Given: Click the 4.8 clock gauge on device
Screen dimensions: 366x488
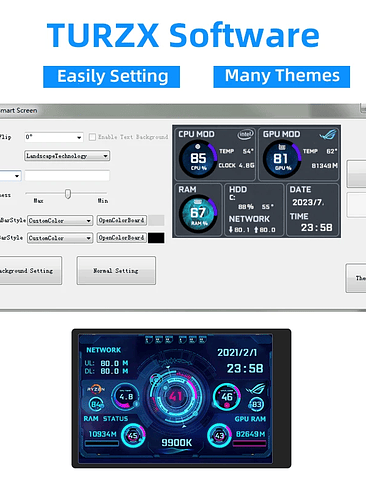Looking at the screenshot, I should click(126, 396).
